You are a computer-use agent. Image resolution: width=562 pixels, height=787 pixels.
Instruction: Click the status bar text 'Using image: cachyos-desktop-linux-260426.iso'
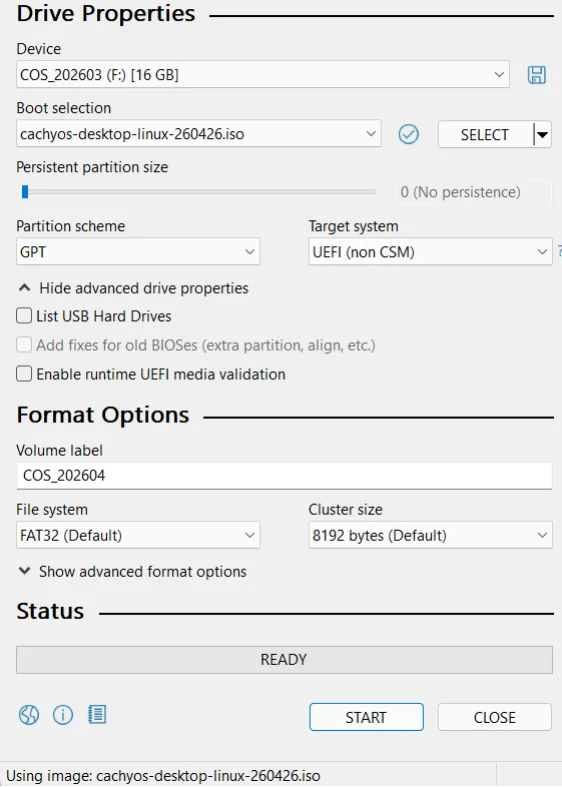163,775
